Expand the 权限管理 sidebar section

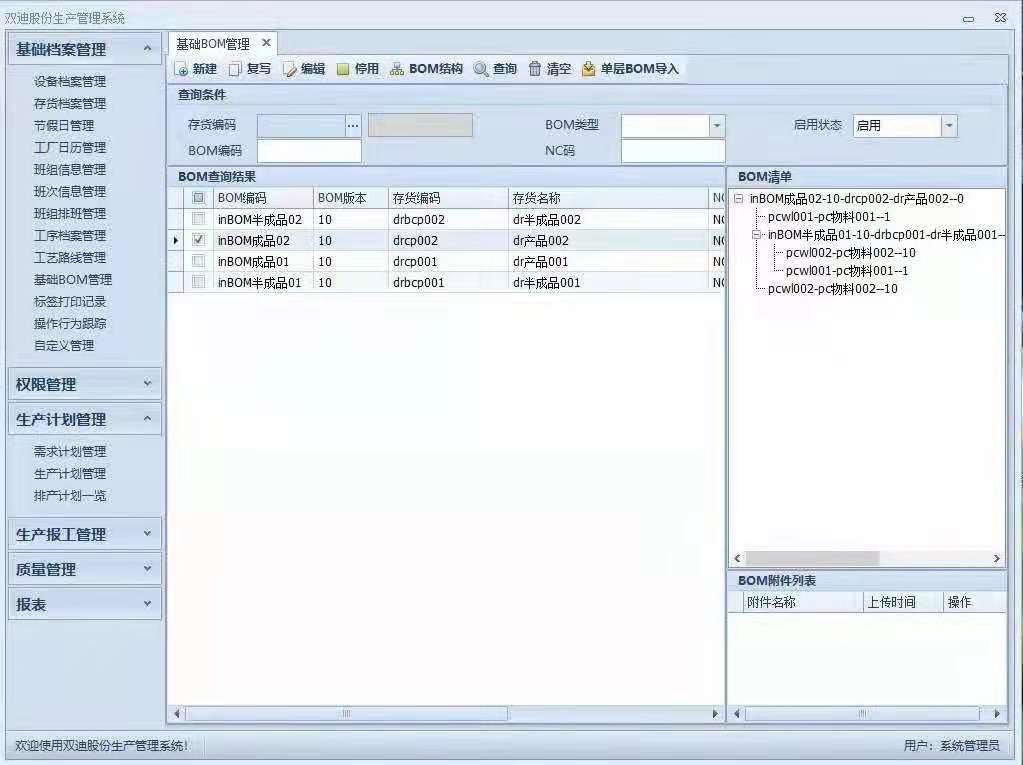(x=84, y=384)
